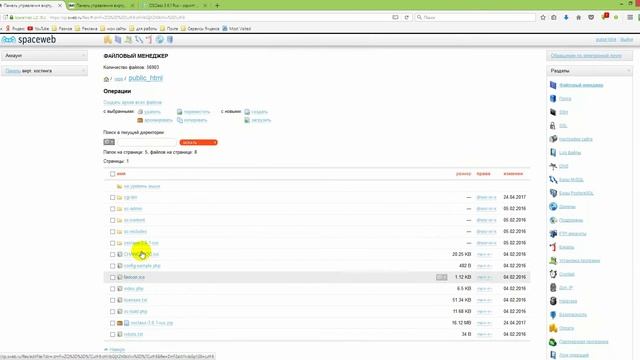Screen dimensions: 640x360
Task: Check the box for the favicon.ico 1.12 KB row
Action: pos(112,277)
